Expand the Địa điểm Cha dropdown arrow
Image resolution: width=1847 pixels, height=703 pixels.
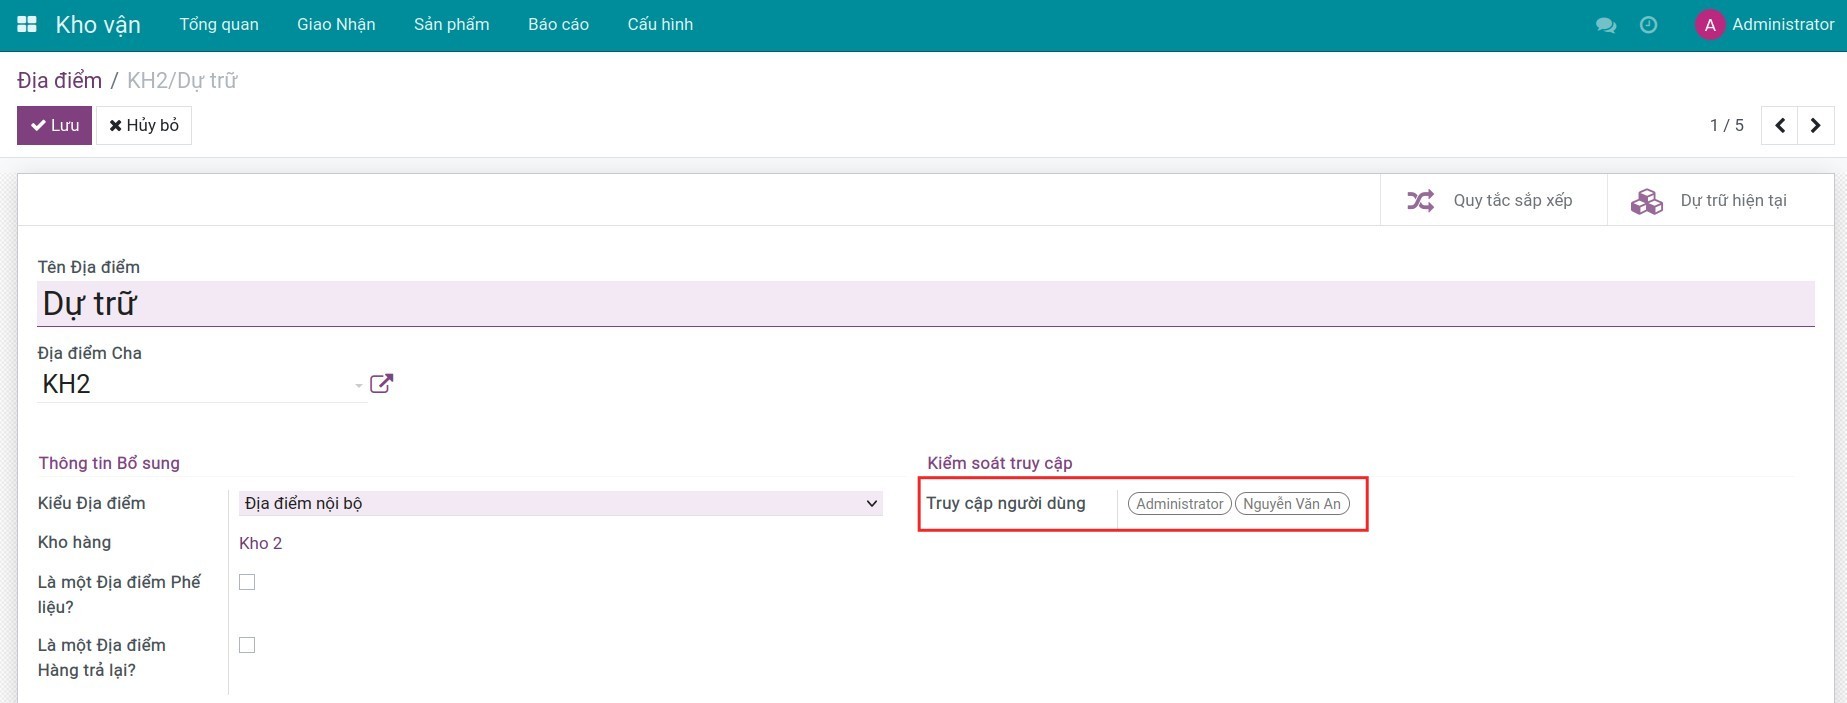358,385
